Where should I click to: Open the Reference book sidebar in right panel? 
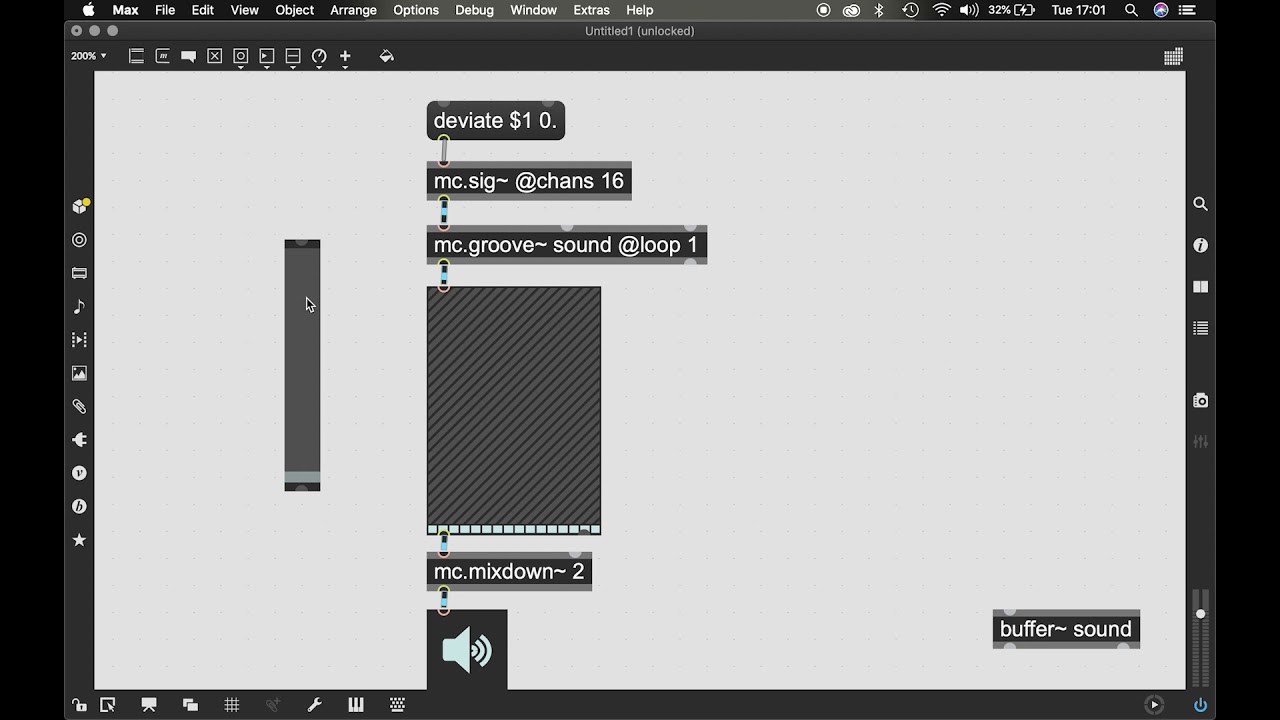tap(1200, 286)
